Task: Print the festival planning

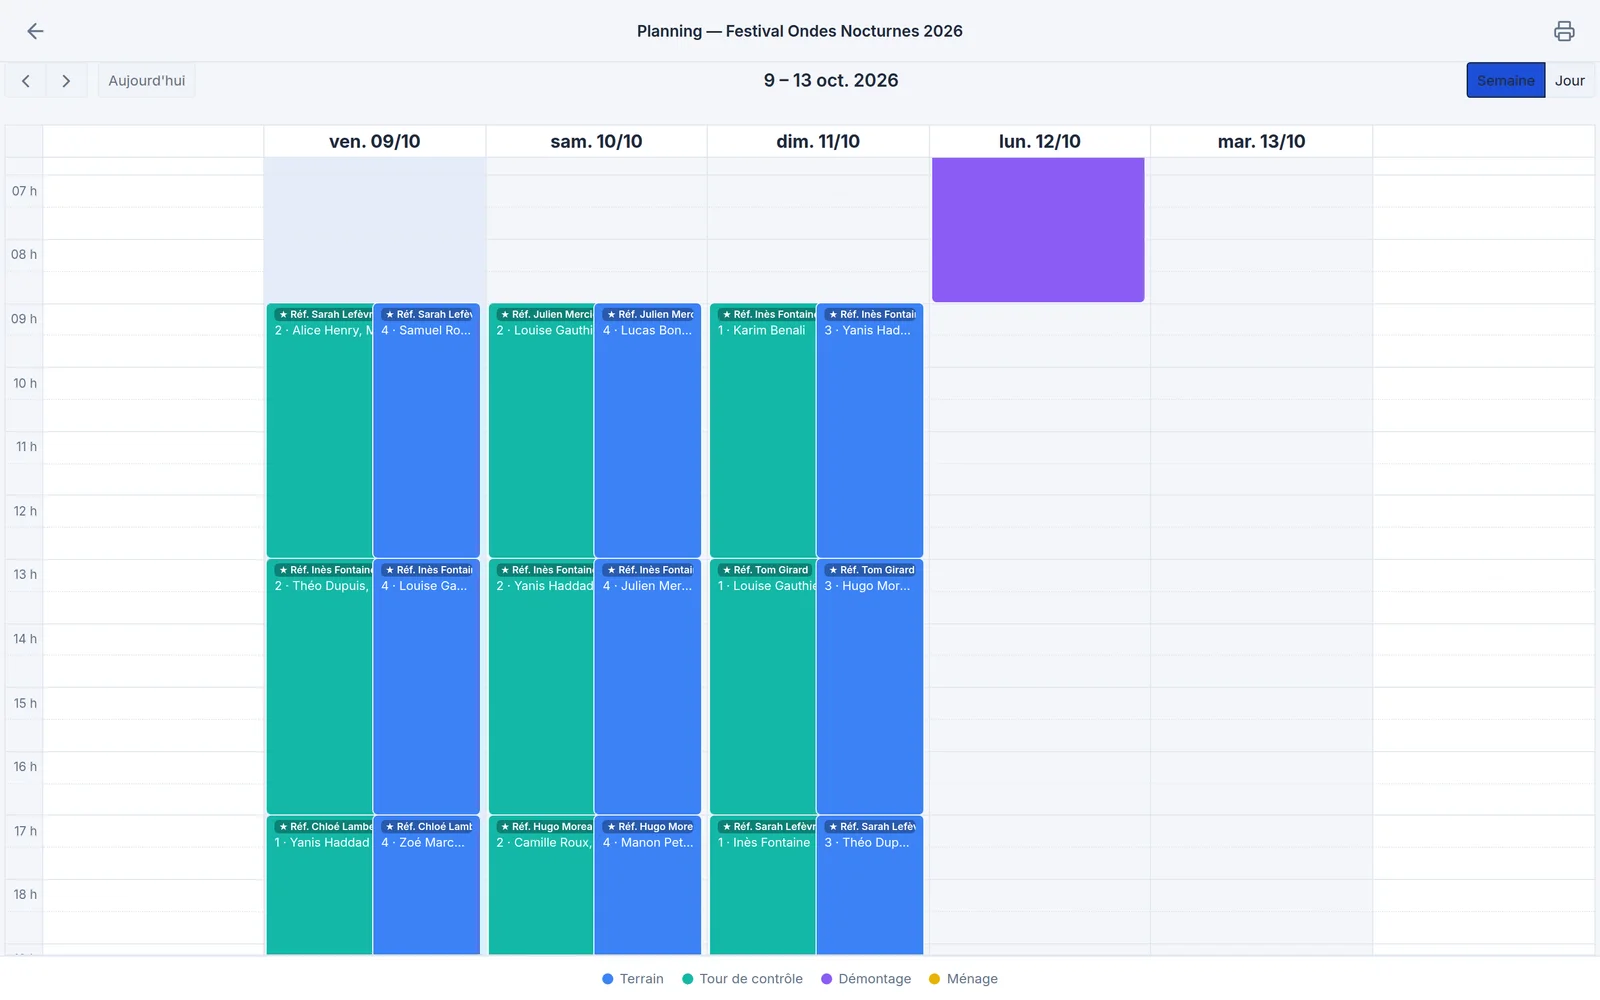Action: (1564, 31)
